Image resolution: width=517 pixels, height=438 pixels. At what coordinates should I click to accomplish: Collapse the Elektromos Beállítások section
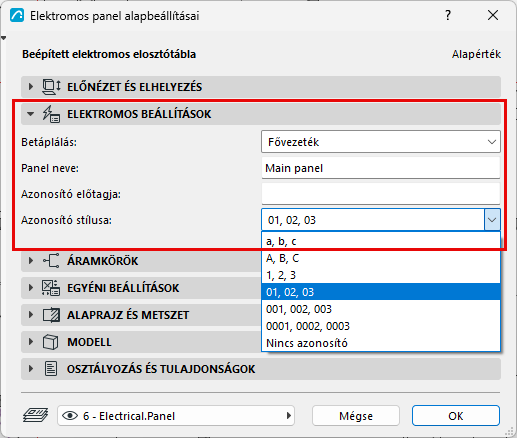coord(30,114)
